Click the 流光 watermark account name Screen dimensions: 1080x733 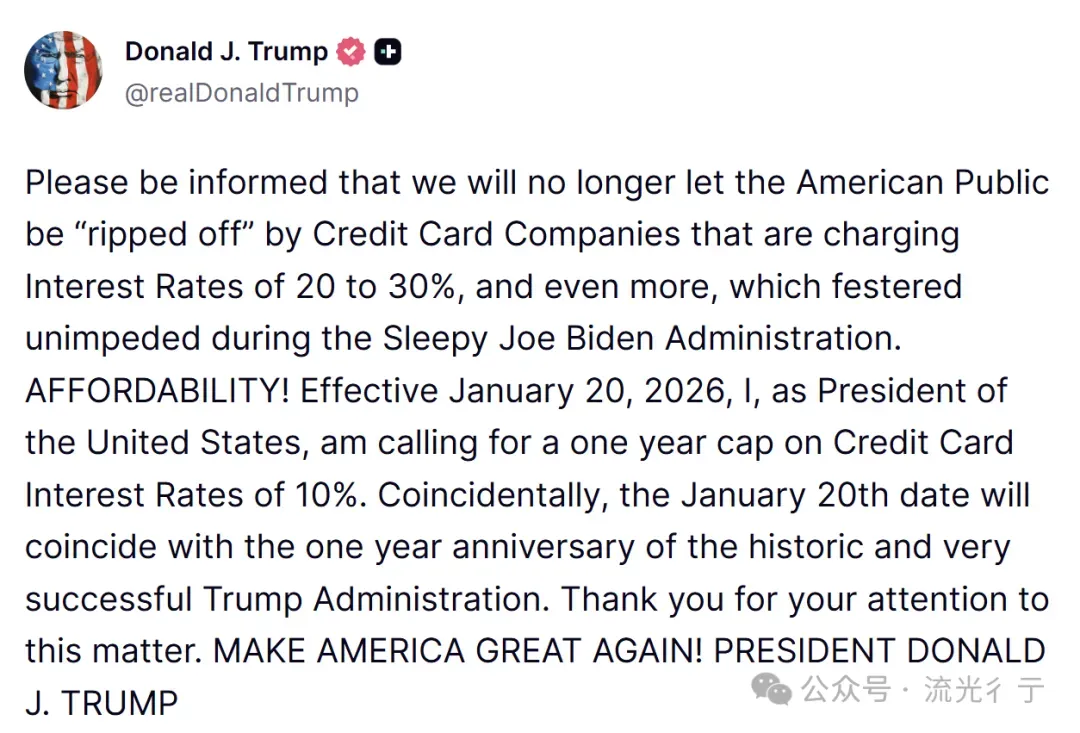tap(984, 690)
